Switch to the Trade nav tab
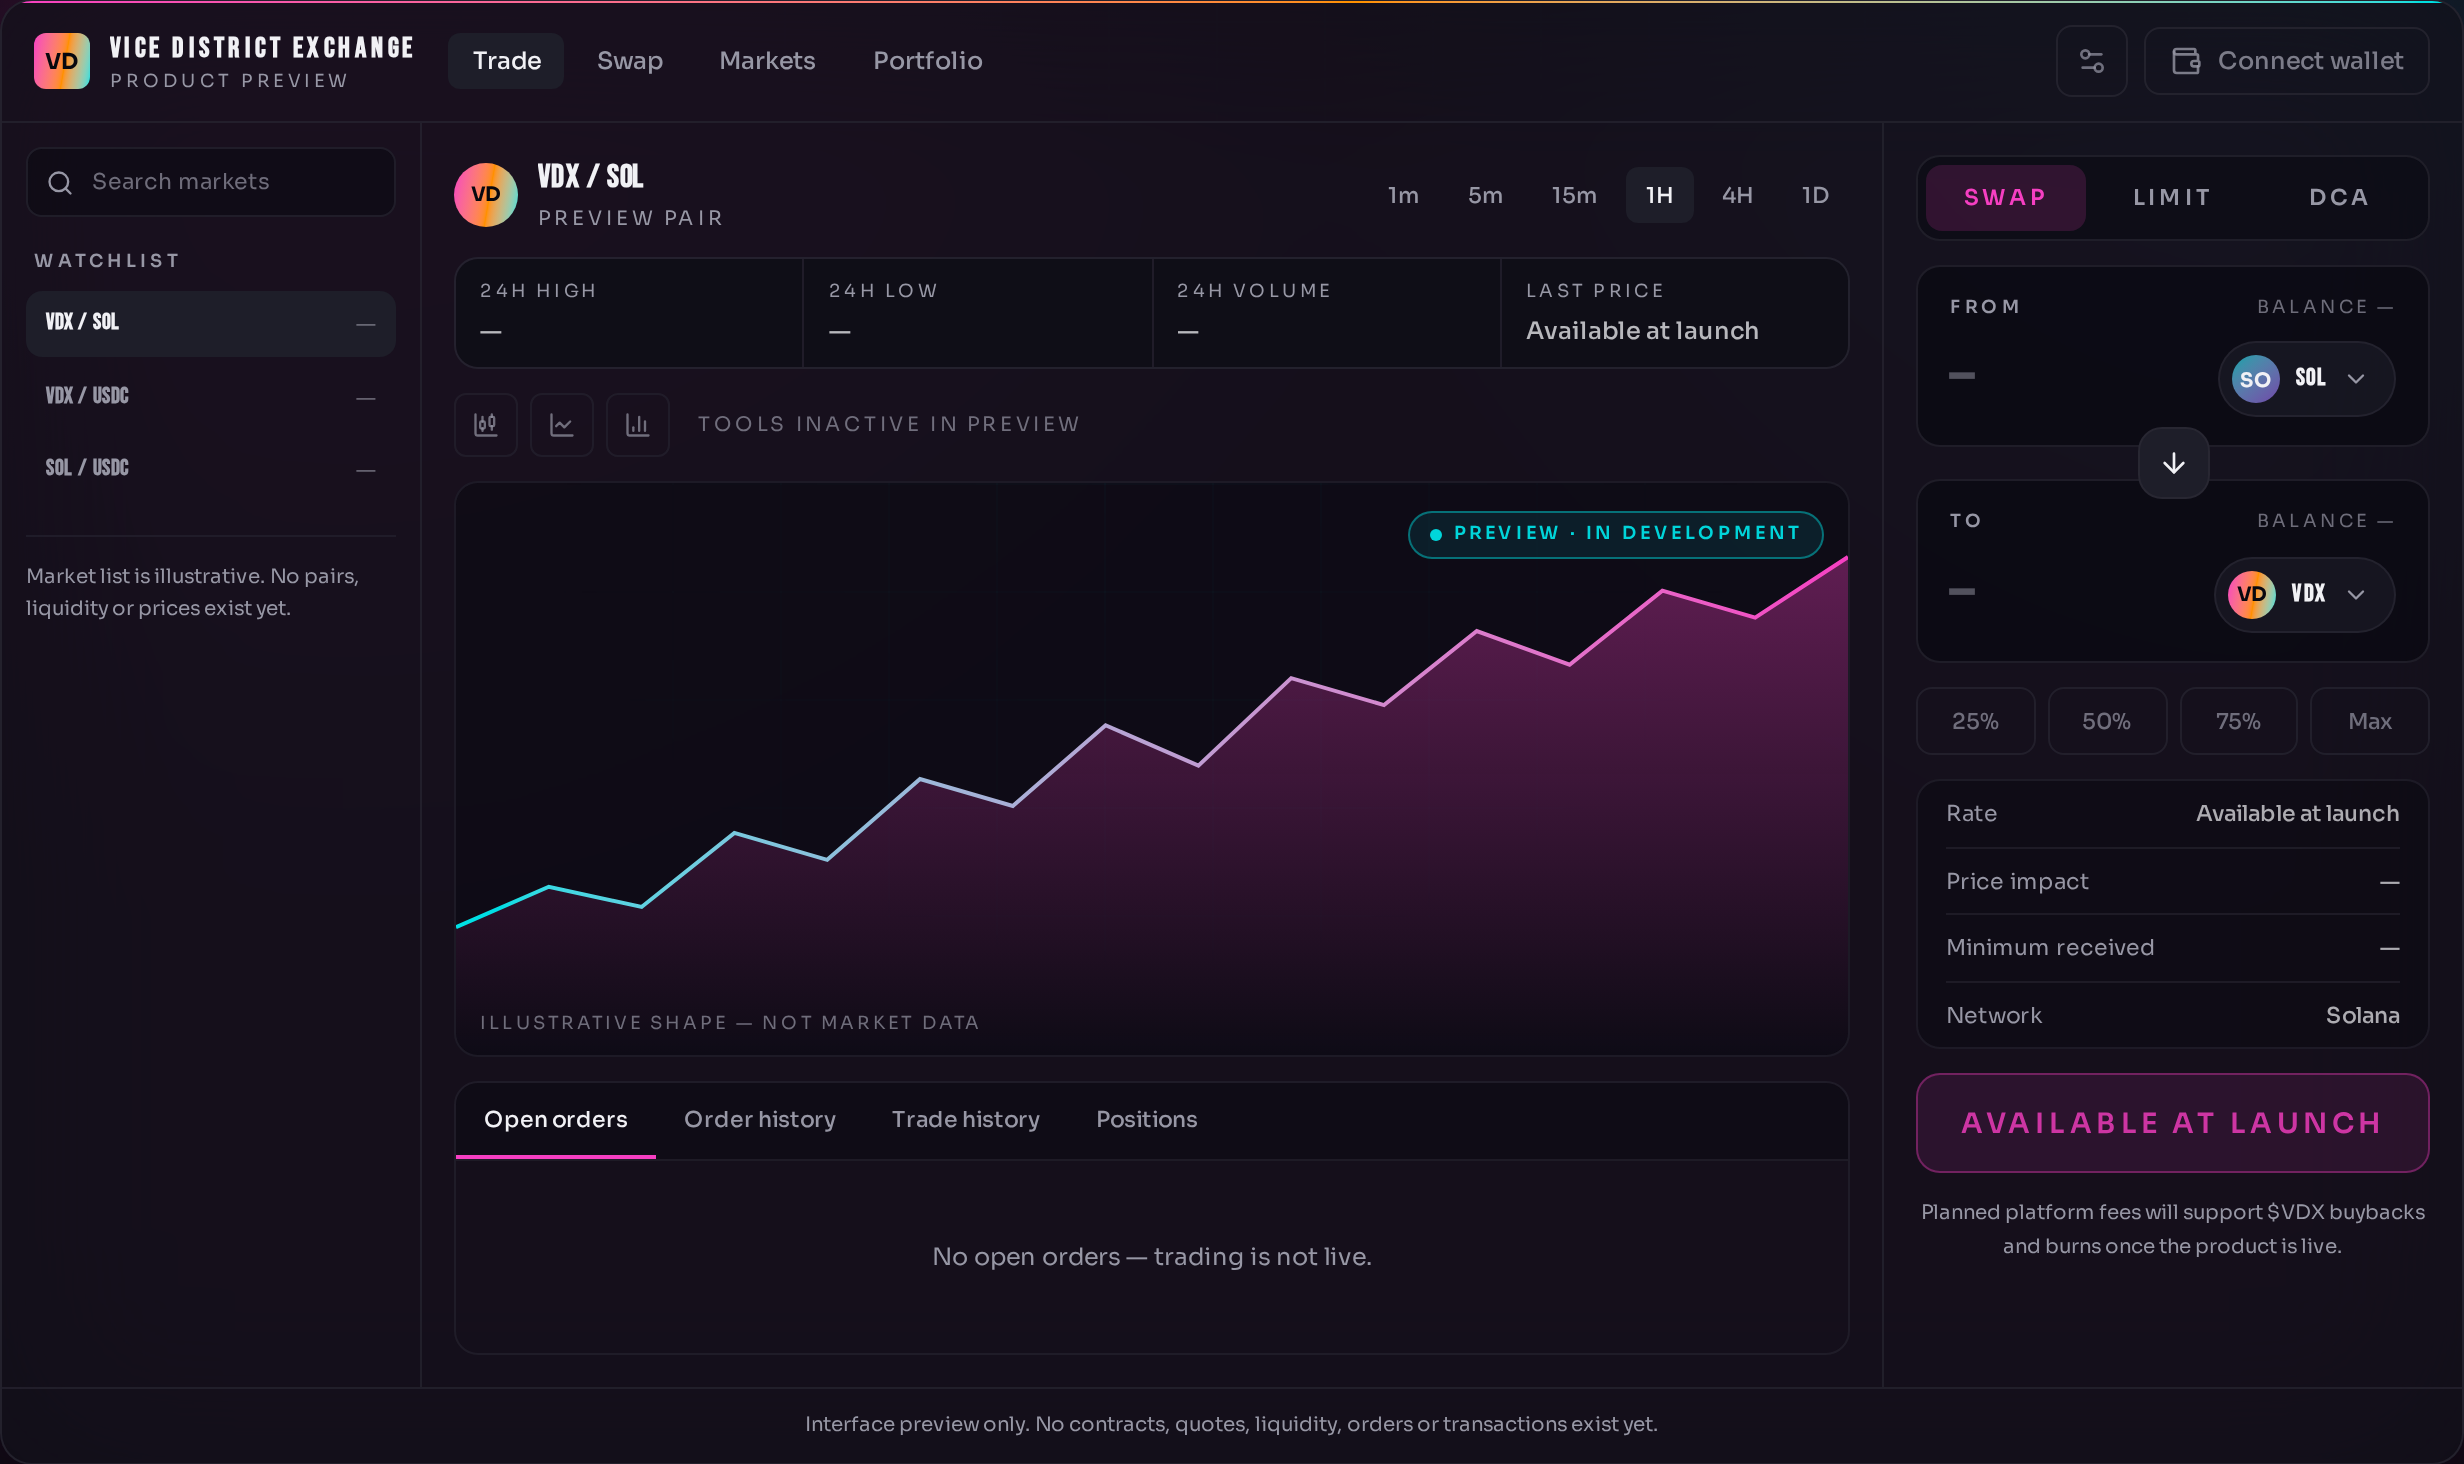 point(506,61)
